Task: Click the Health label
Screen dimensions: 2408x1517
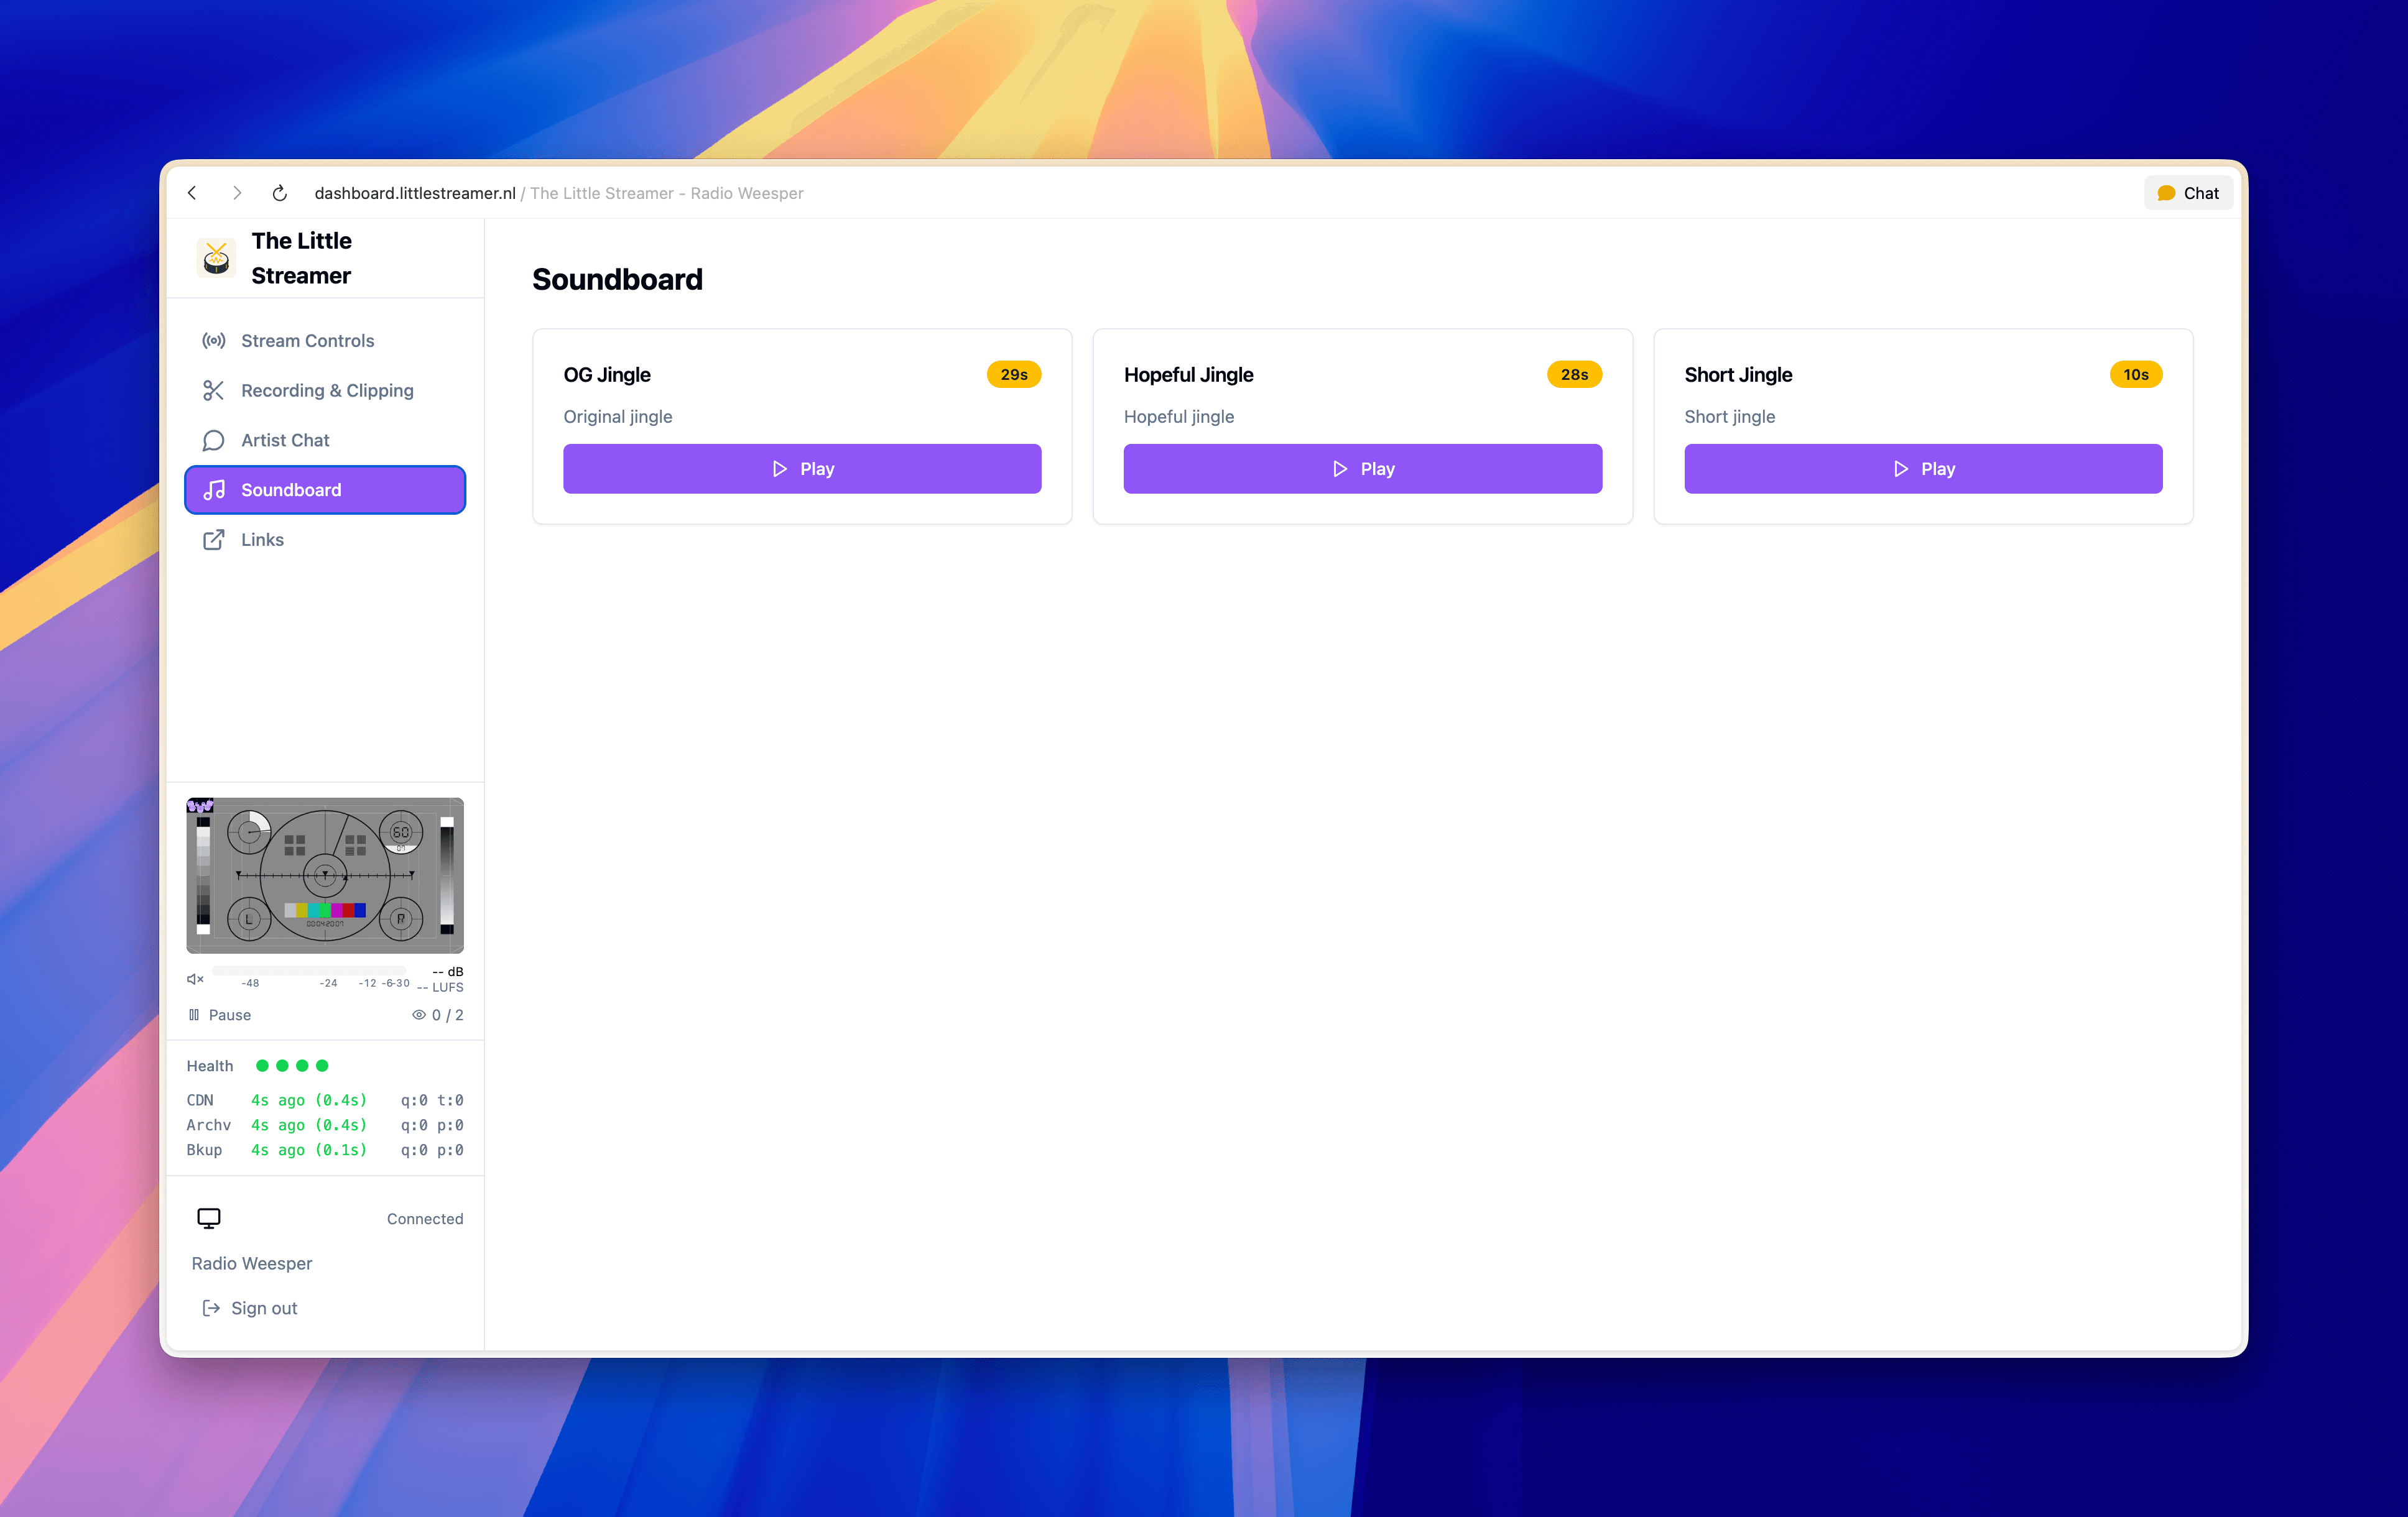Action: coord(210,1066)
